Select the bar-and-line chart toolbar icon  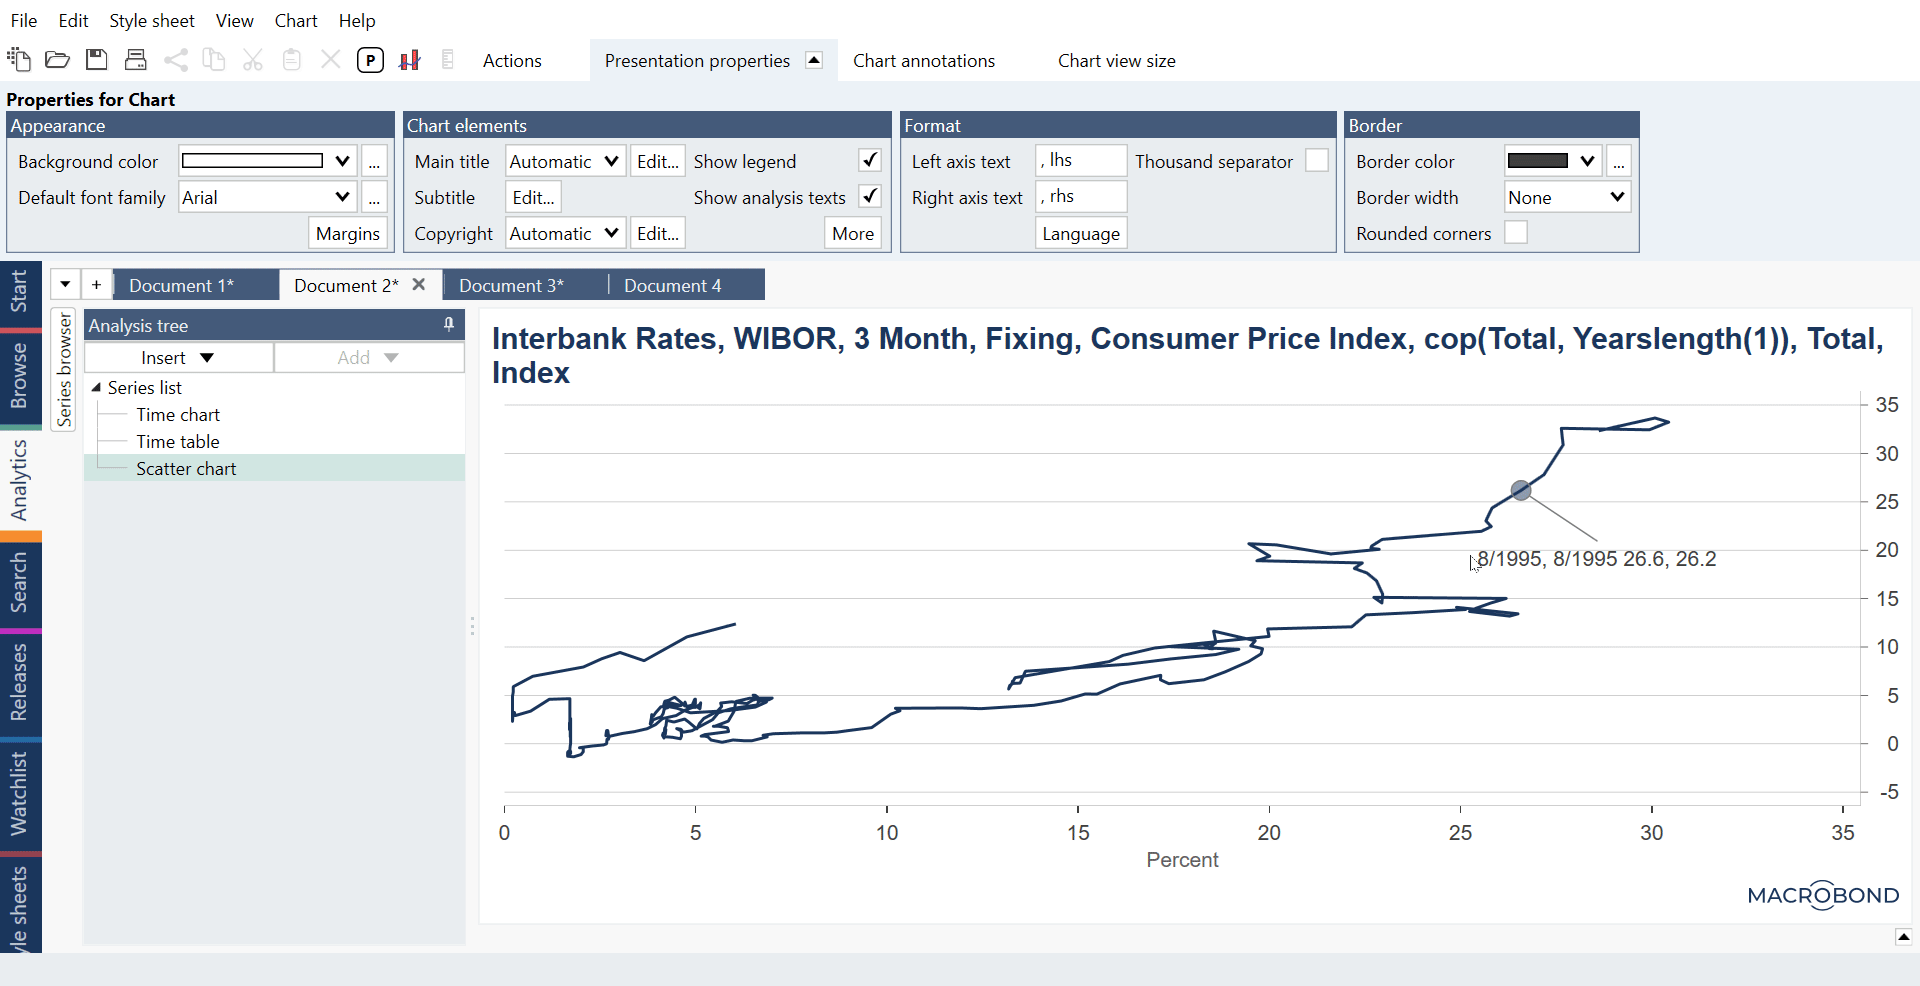click(x=409, y=60)
